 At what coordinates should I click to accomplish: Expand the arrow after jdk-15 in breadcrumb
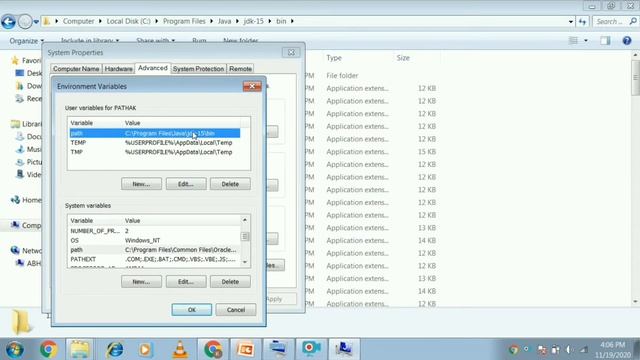[x=269, y=21]
